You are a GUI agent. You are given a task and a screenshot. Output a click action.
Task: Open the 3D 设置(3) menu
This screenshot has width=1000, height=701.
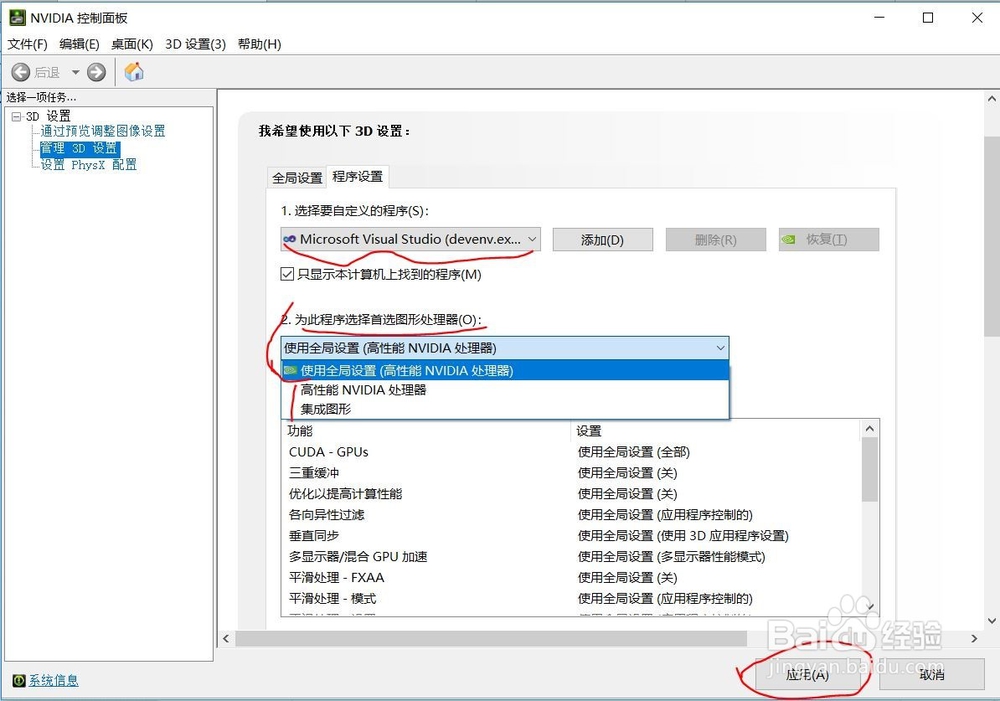195,44
